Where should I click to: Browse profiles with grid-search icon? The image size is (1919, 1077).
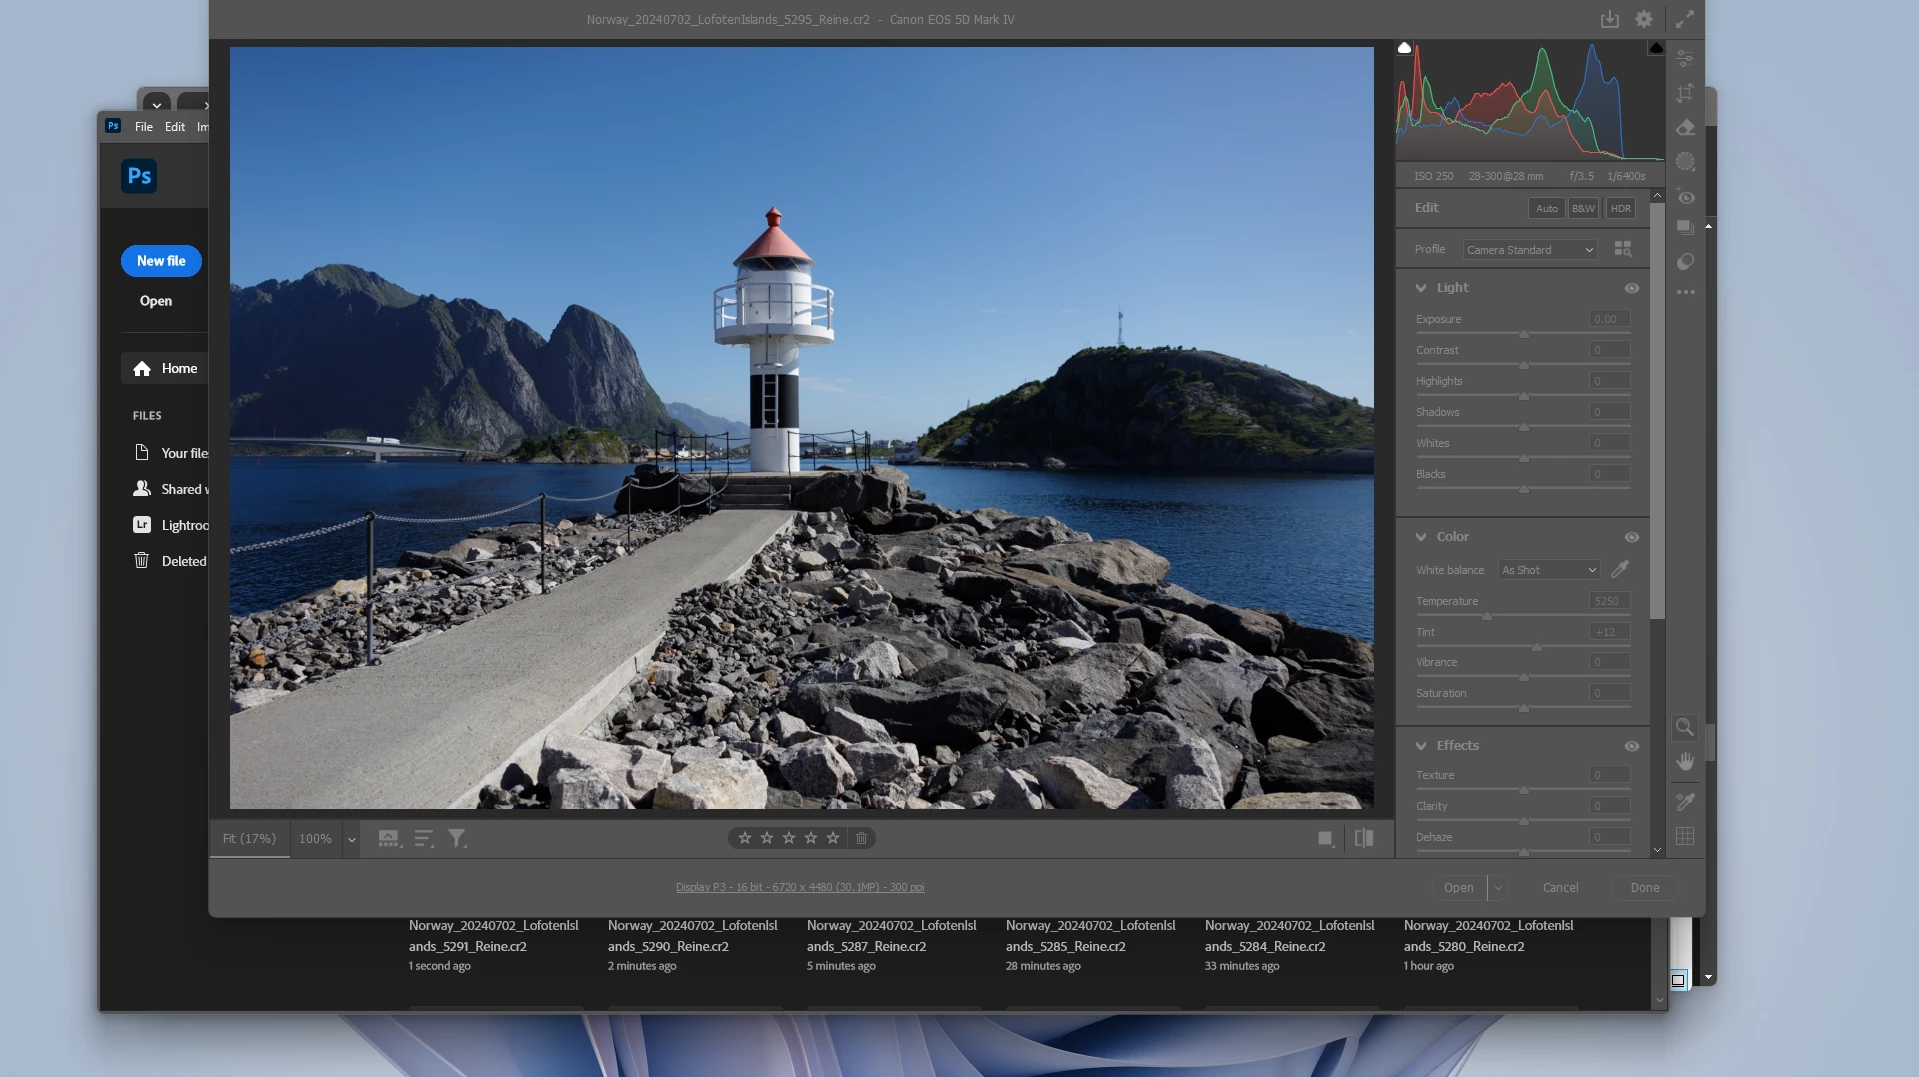1623,249
